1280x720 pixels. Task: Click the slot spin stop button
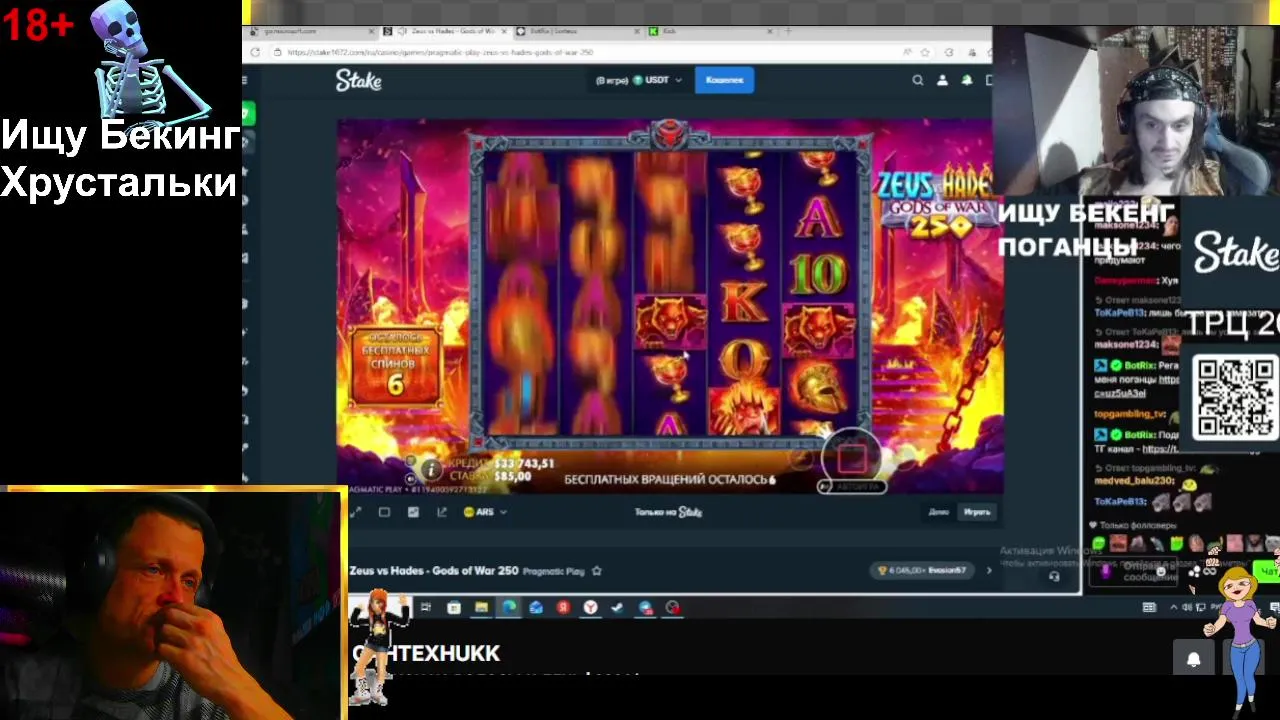[851, 459]
